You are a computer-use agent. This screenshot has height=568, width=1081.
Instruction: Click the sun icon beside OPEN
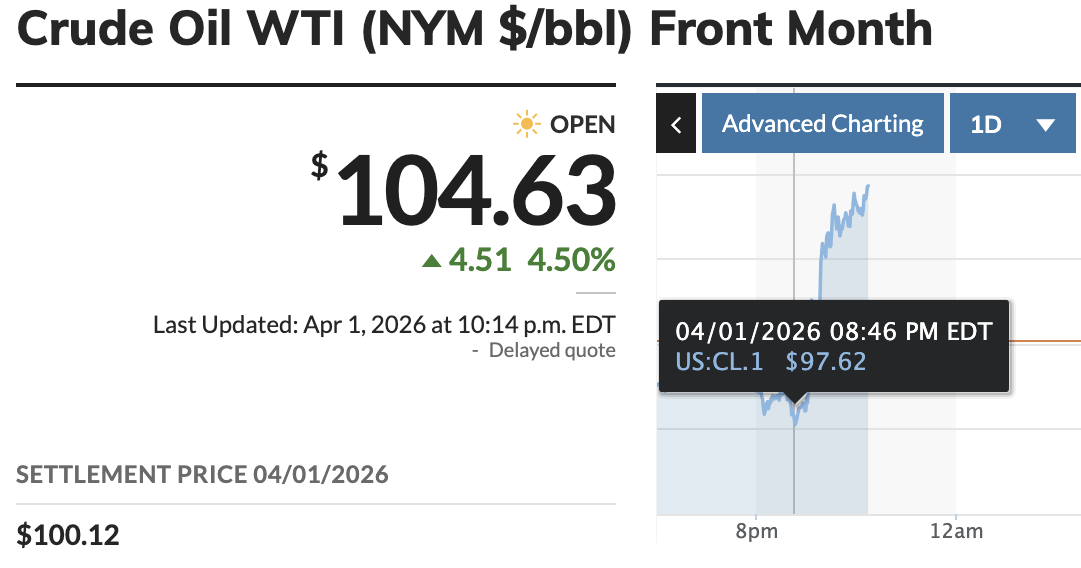tap(526, 124)
